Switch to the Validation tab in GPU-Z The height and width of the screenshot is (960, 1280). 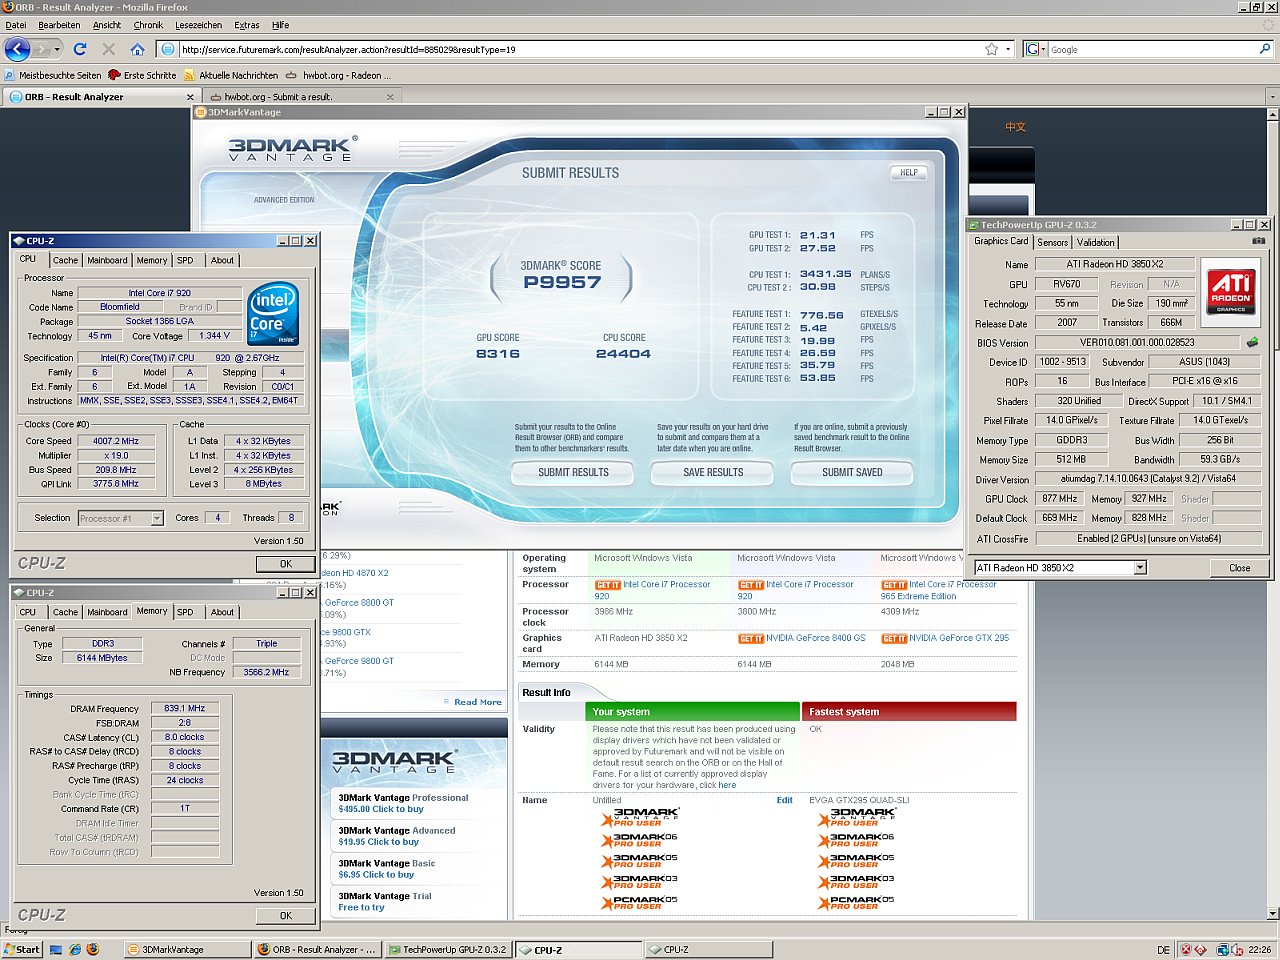[1095, 242]
